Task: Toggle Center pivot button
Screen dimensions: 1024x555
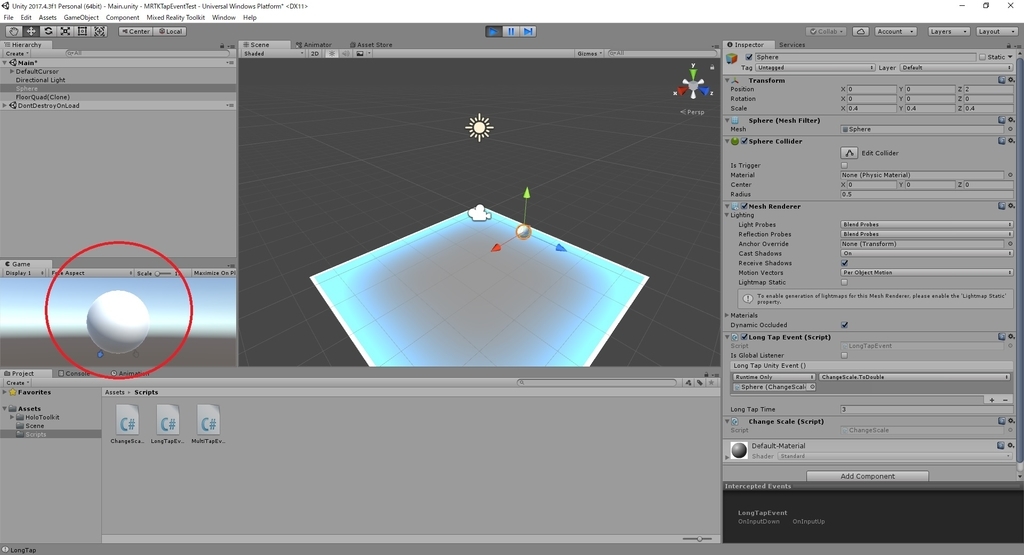Action: pyautogui.click(x=135, y=31)
